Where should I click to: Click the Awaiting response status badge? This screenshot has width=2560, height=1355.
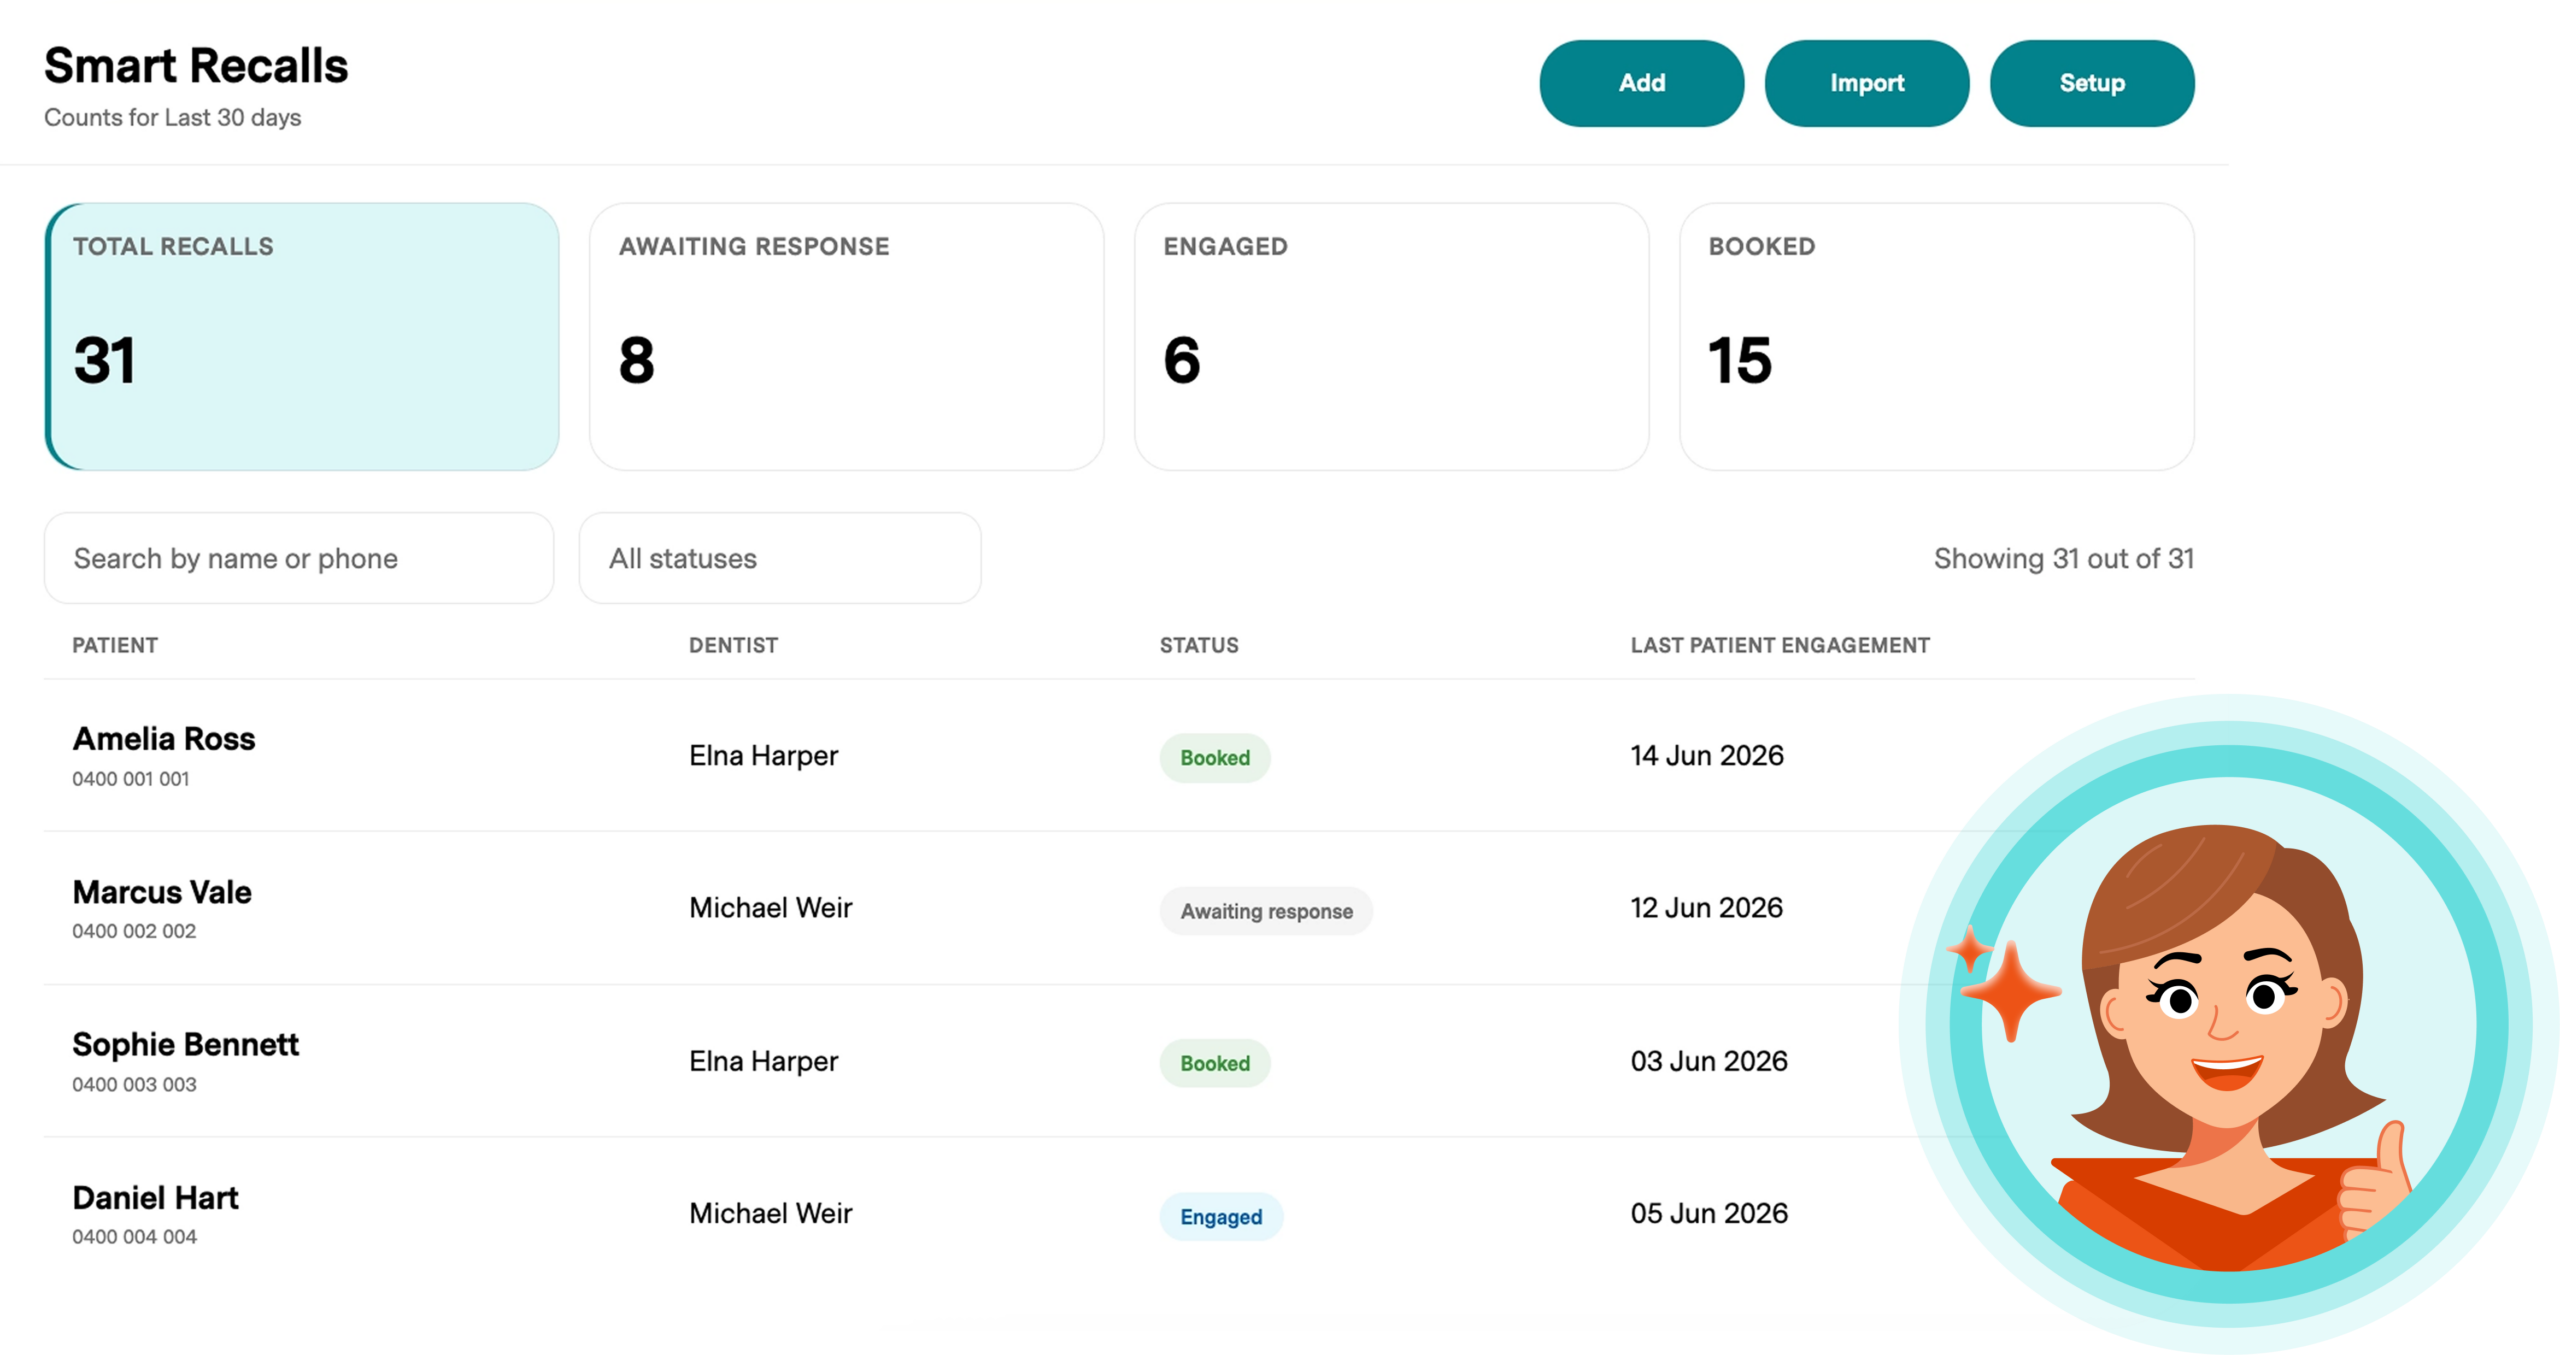tap(1266, 911)
